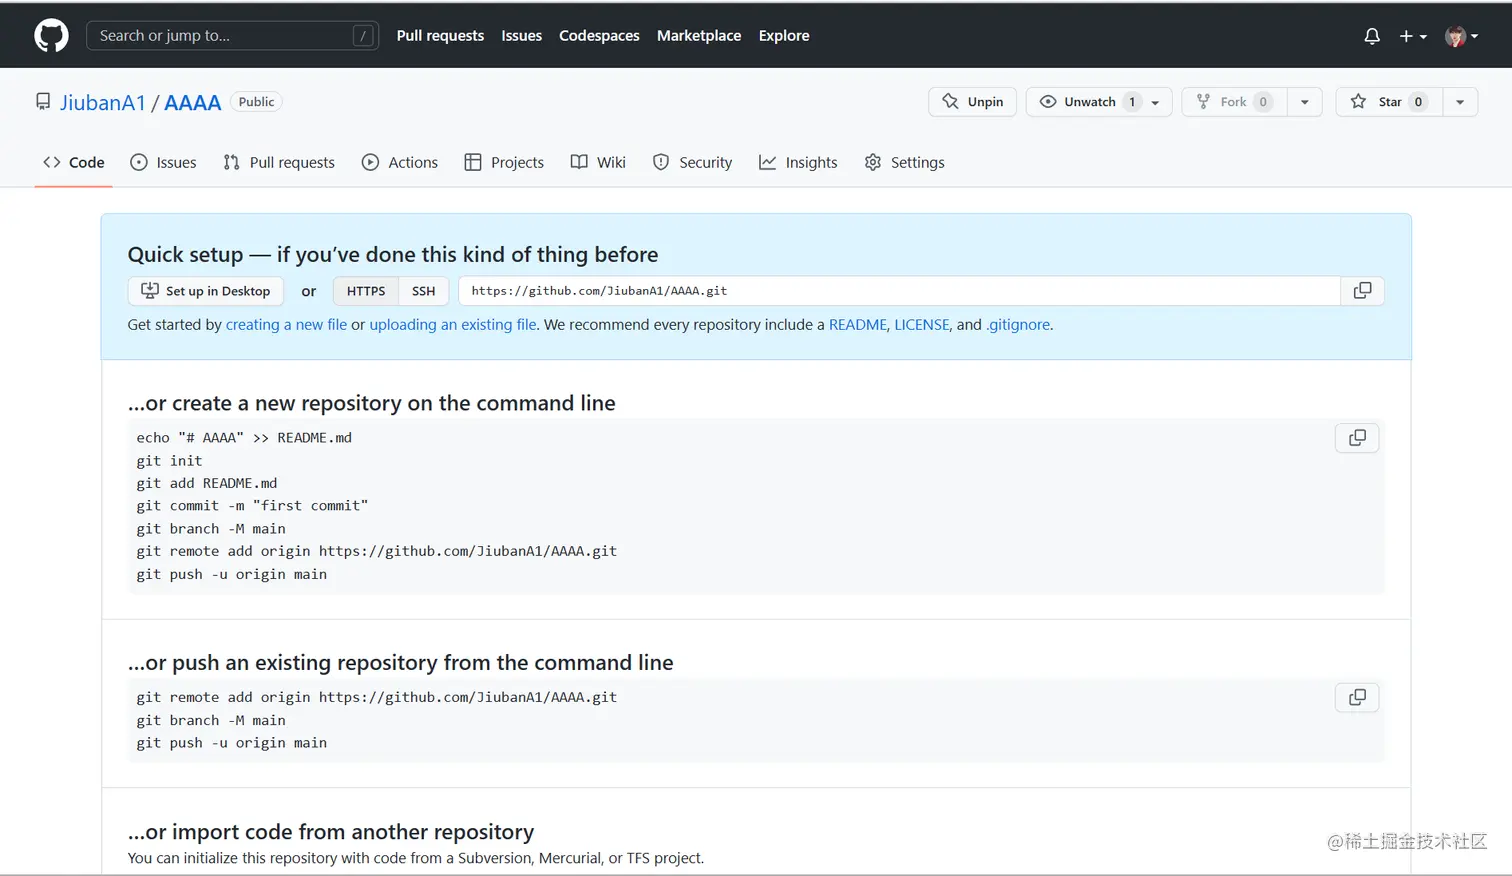Screen dimensions: 1512x876
Task: Click the GitHub Octocat logo
Action: click(x=51, y=36)
